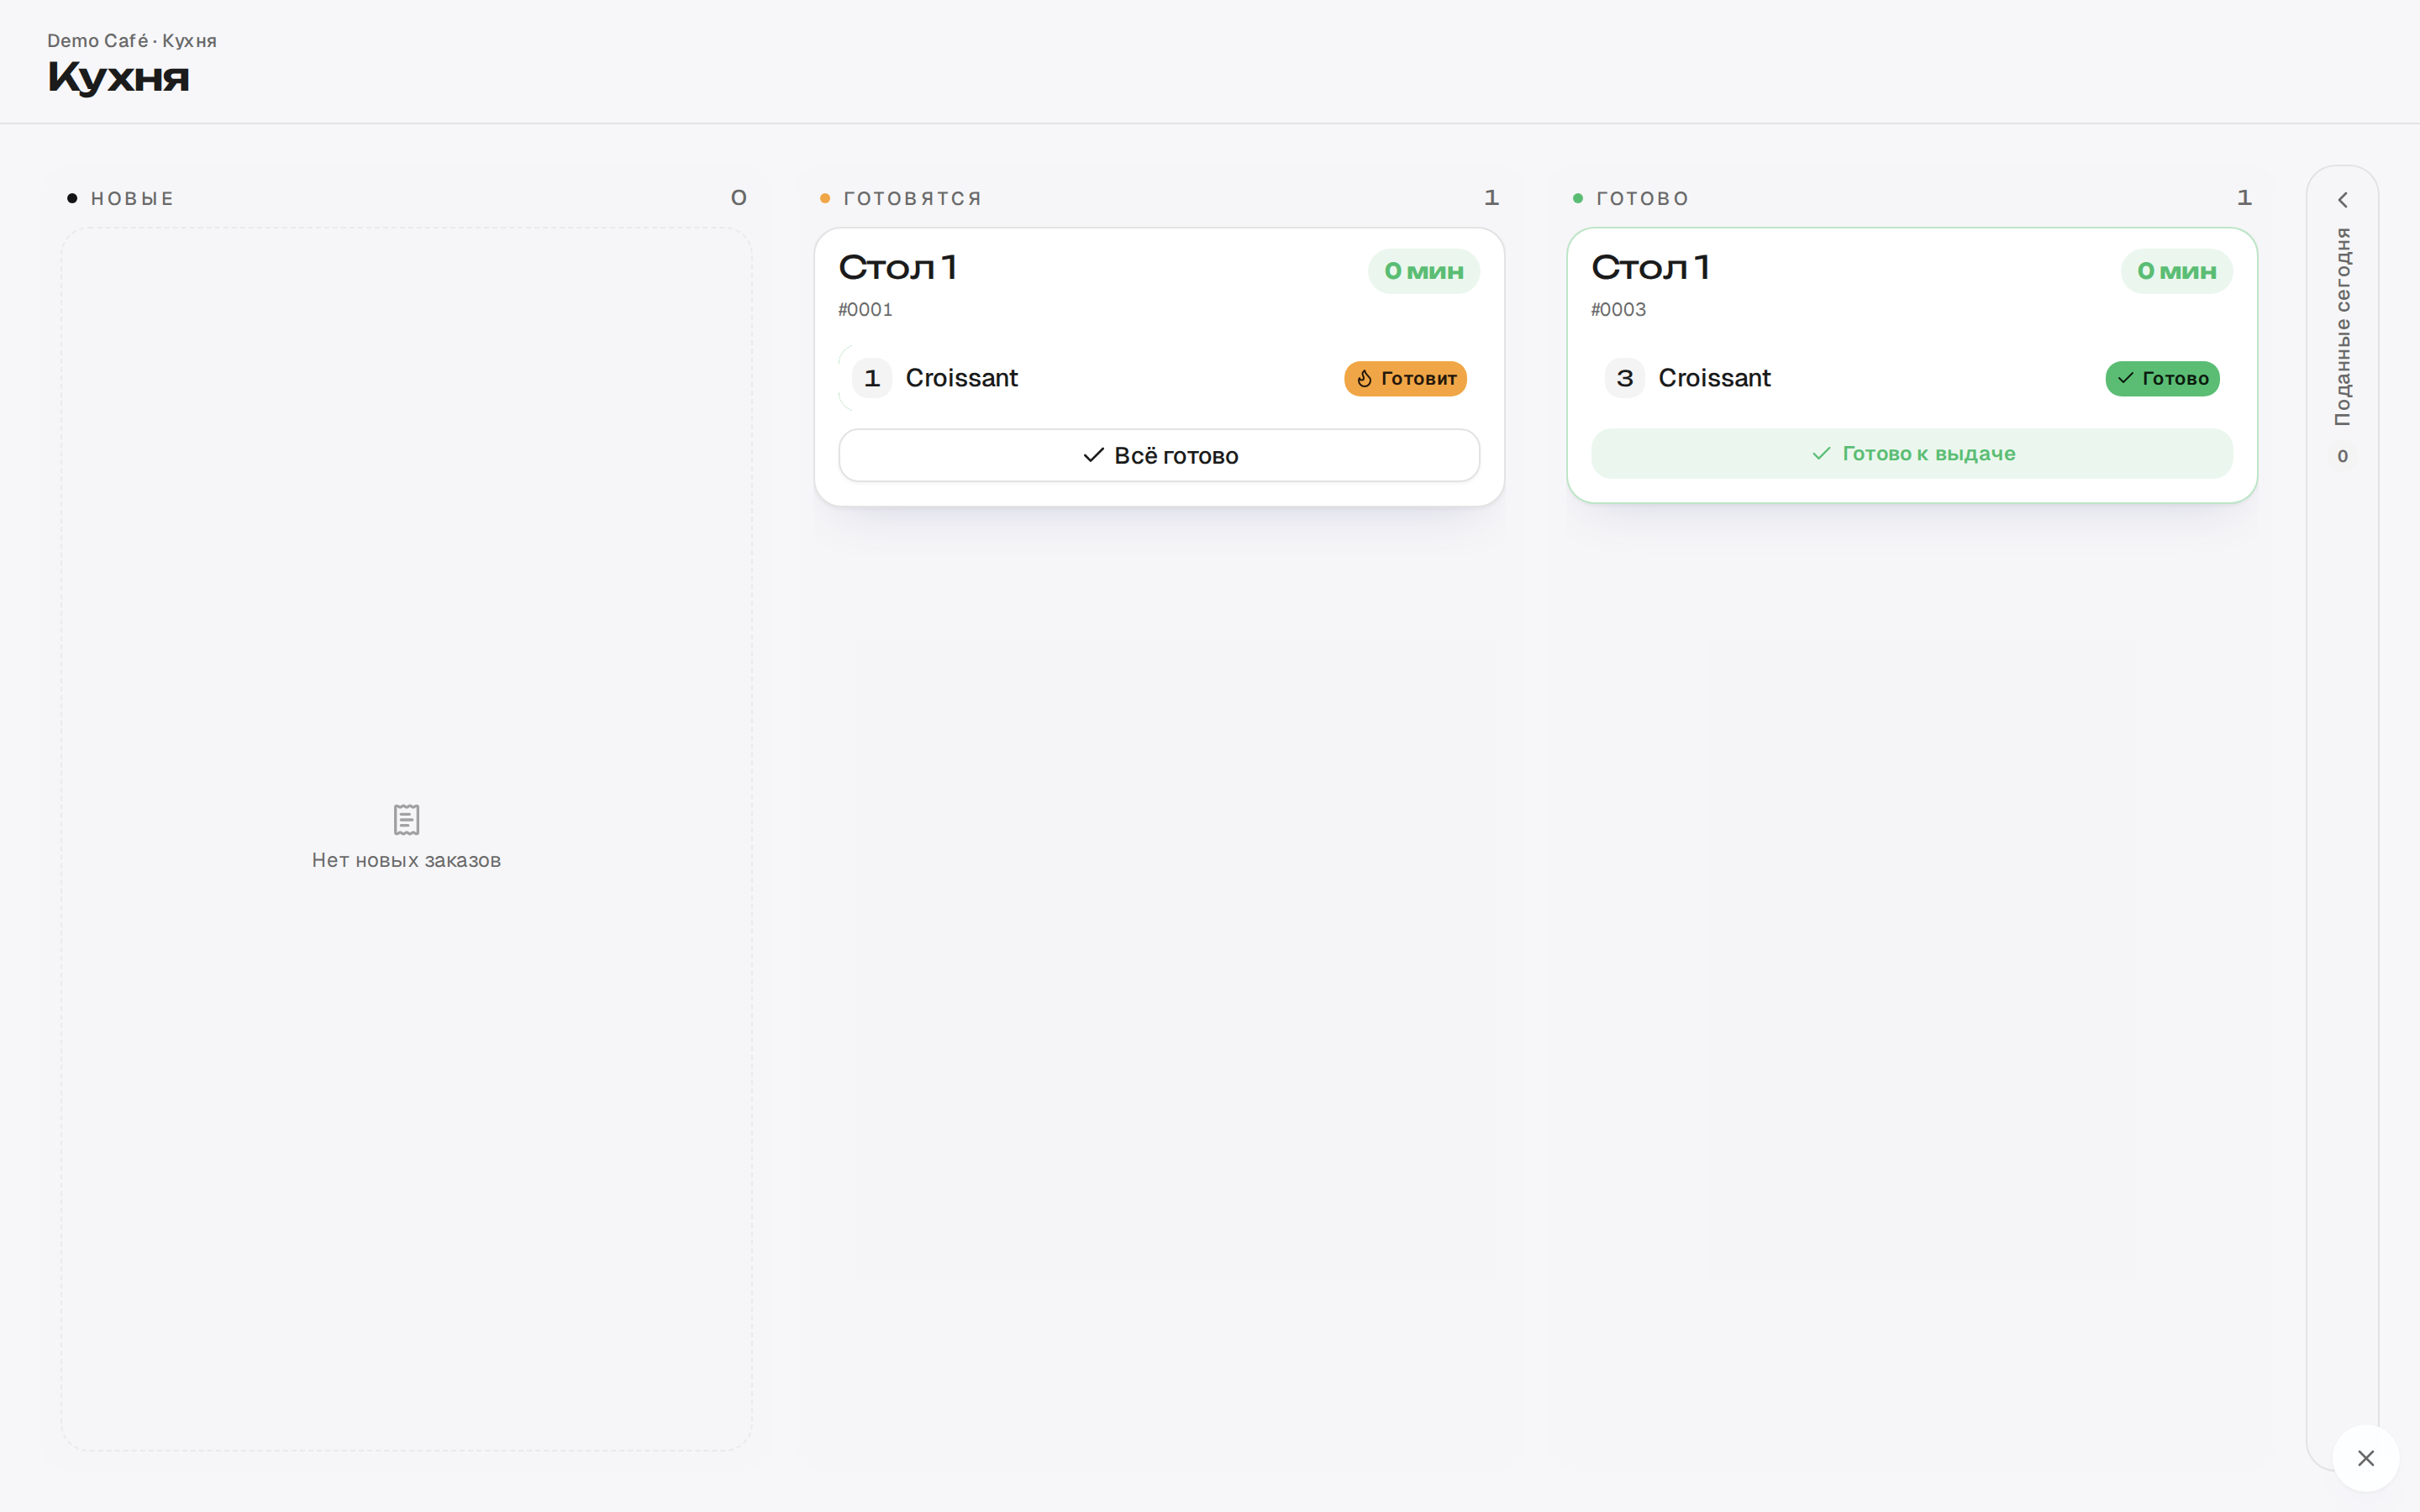Viewport: 2420px width, 1512px height.
Task: Click the count 1 in the ГОТОВО column
Action: pos(2244,198)
